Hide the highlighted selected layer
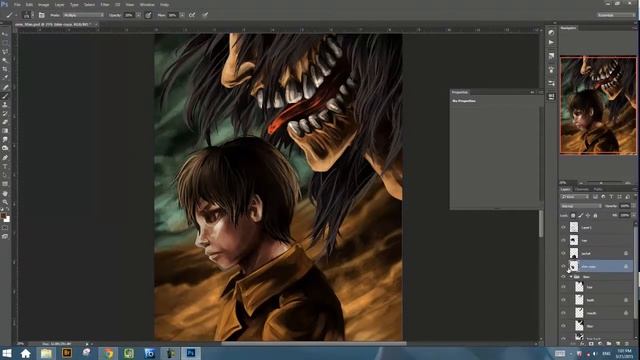 [x=564, y=267]
